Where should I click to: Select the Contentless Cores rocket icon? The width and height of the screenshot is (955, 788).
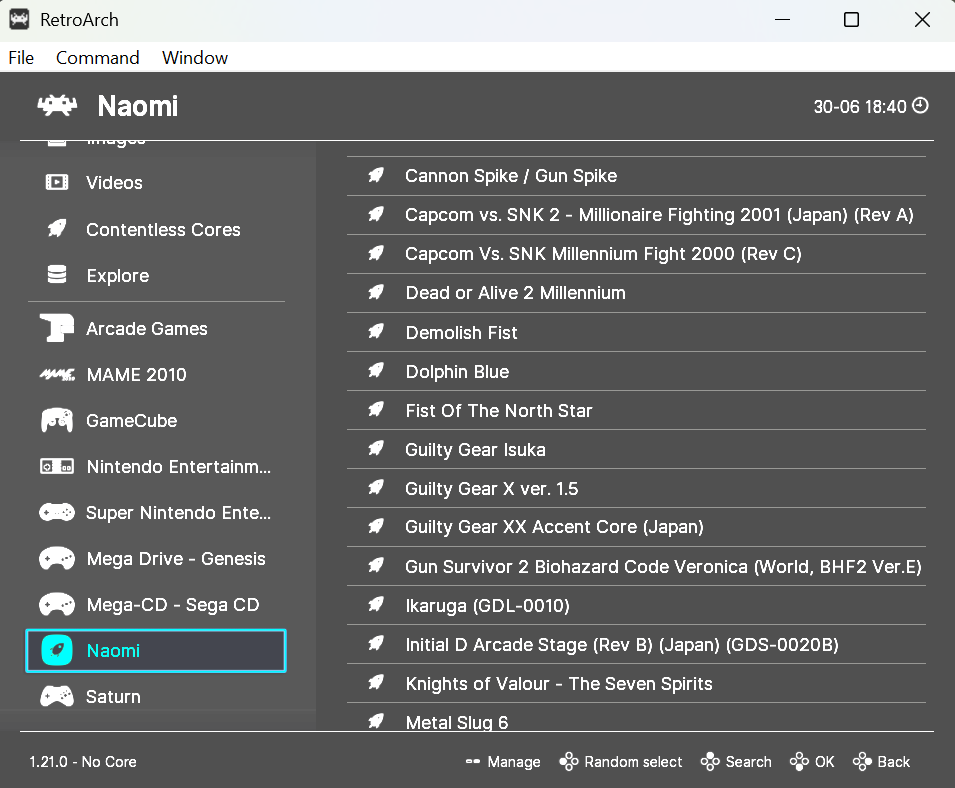57,229
